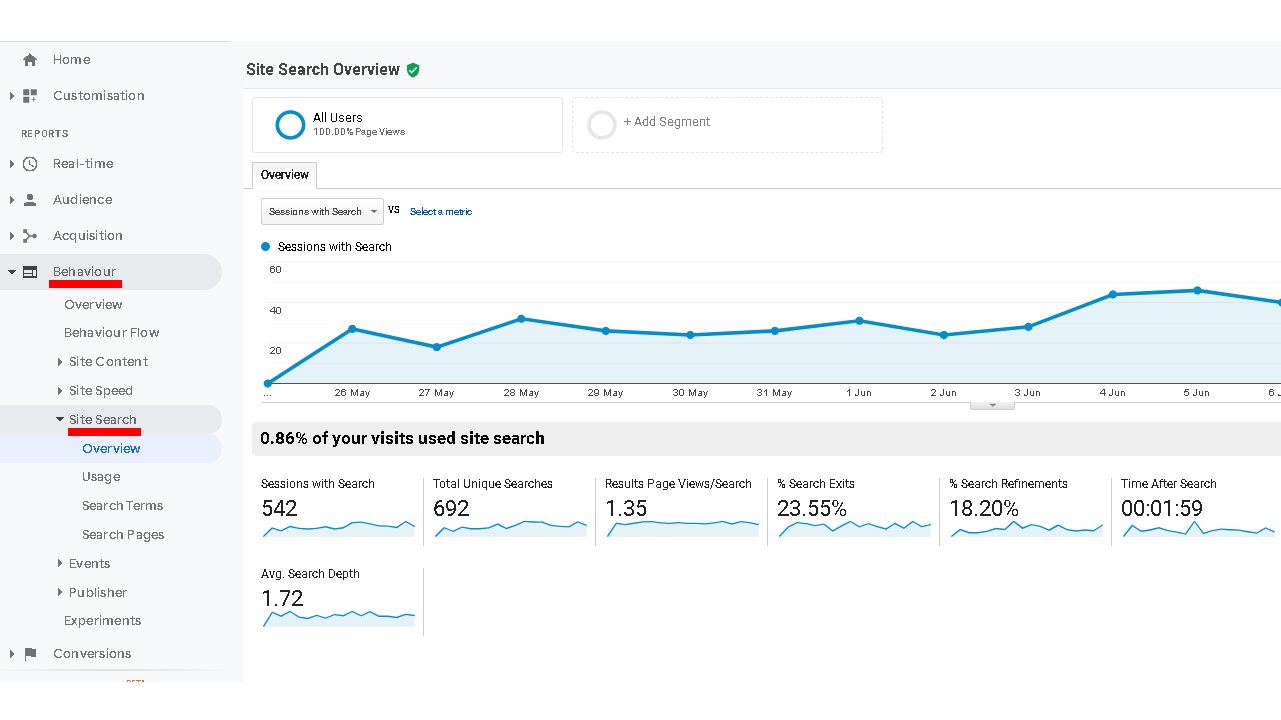Switch to the Overview tab

pos(285,175)
